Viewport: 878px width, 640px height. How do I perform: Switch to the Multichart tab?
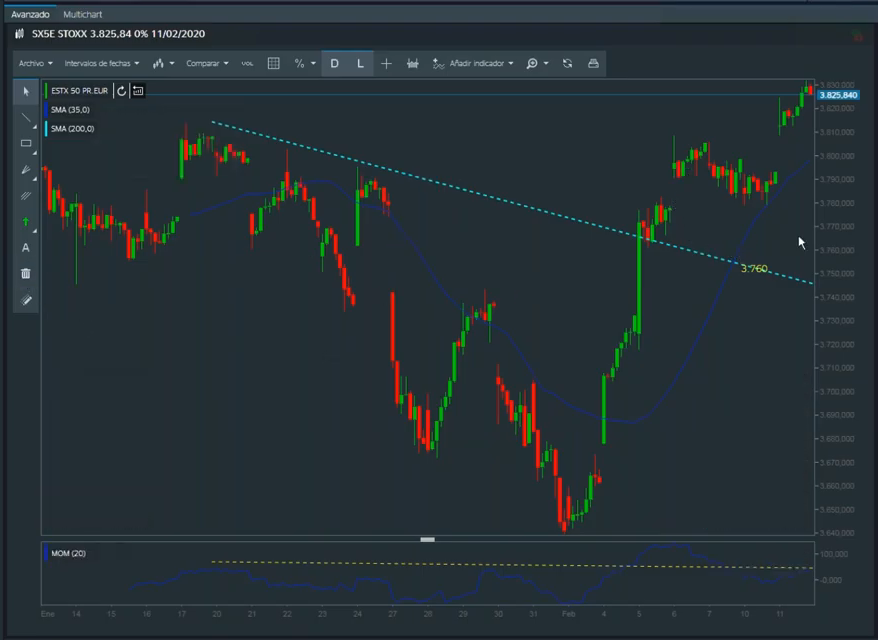(x=82, y=15)
